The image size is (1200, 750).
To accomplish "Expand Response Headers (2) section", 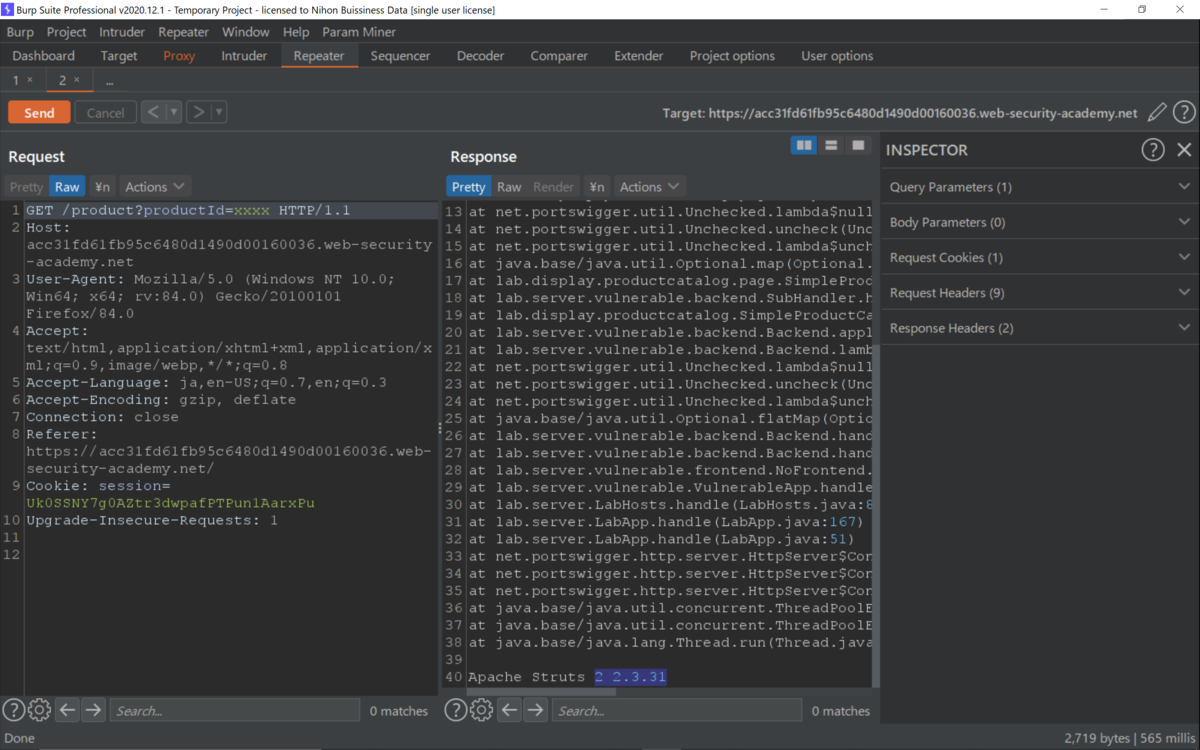I will tap(1040, 328).
